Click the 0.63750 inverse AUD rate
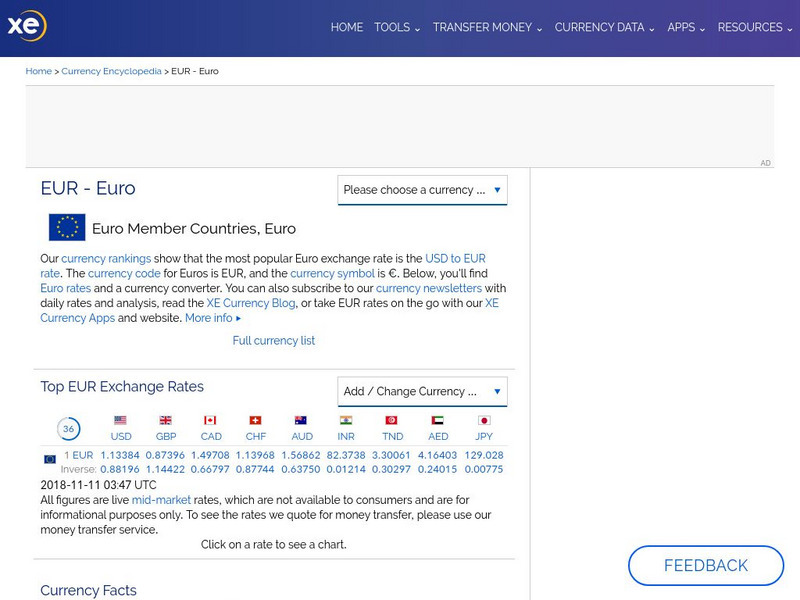This screenshot has width=800, height=600. click(x=301, y=469)
